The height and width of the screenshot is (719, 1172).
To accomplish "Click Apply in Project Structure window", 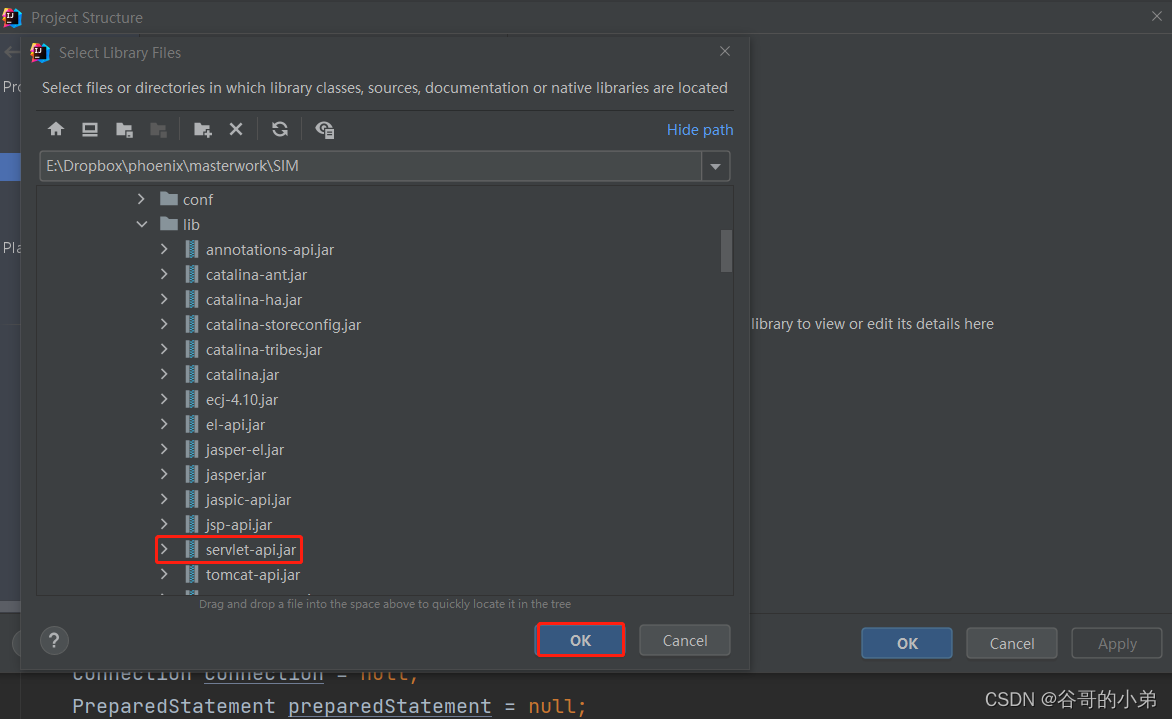I will pos(1117,644).
